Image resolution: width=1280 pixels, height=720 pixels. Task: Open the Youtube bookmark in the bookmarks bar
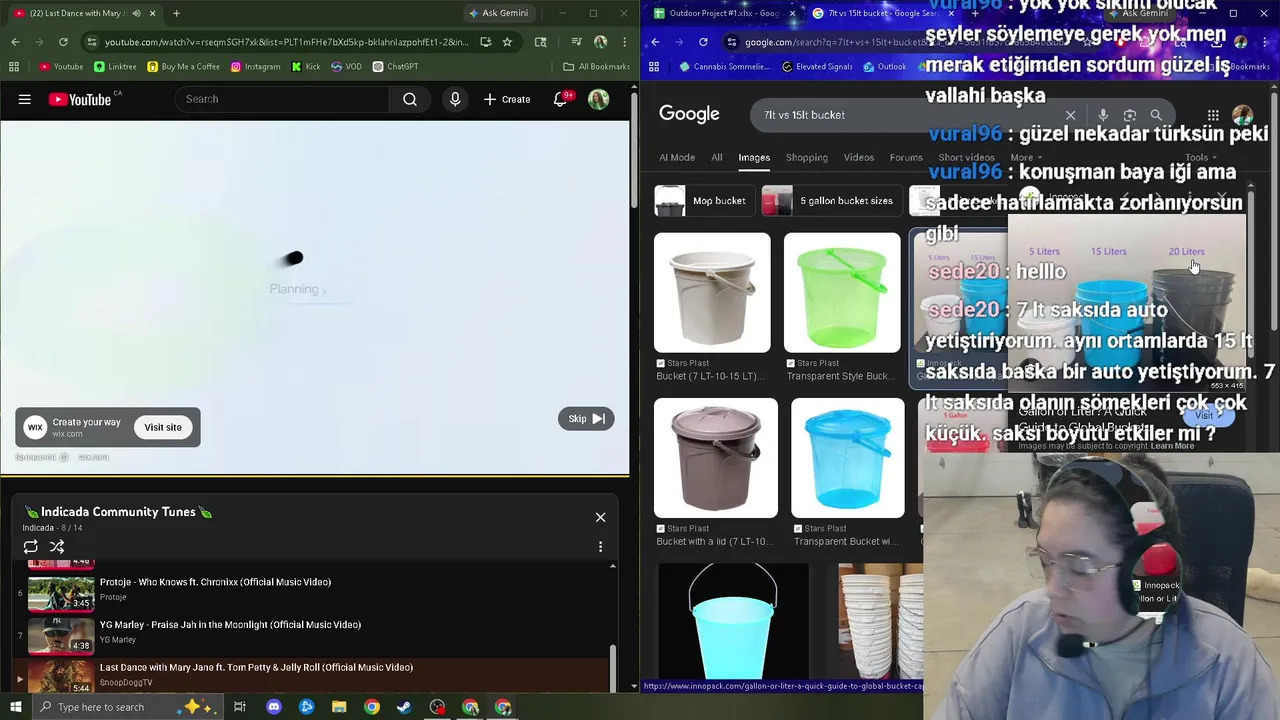click(x=61, y=67)
